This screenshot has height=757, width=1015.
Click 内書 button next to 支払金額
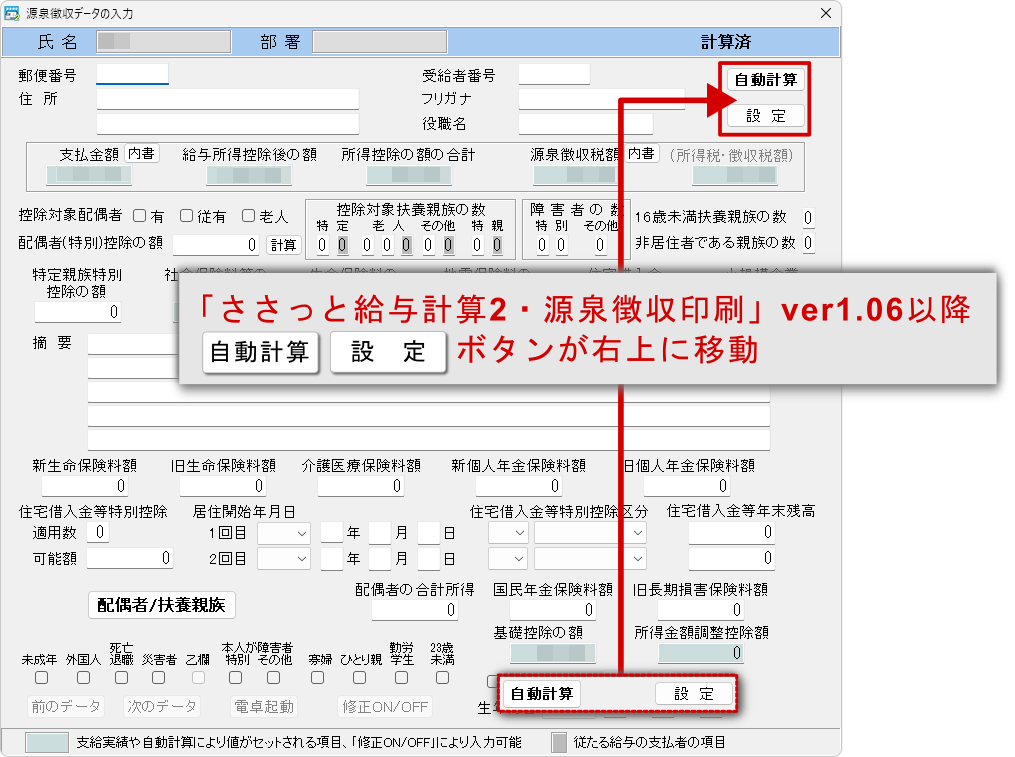pos(141,153)
